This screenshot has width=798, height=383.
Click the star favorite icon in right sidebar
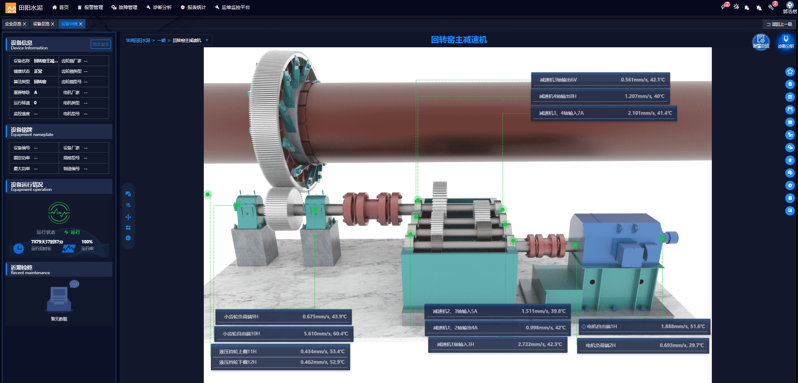(790, 72)
